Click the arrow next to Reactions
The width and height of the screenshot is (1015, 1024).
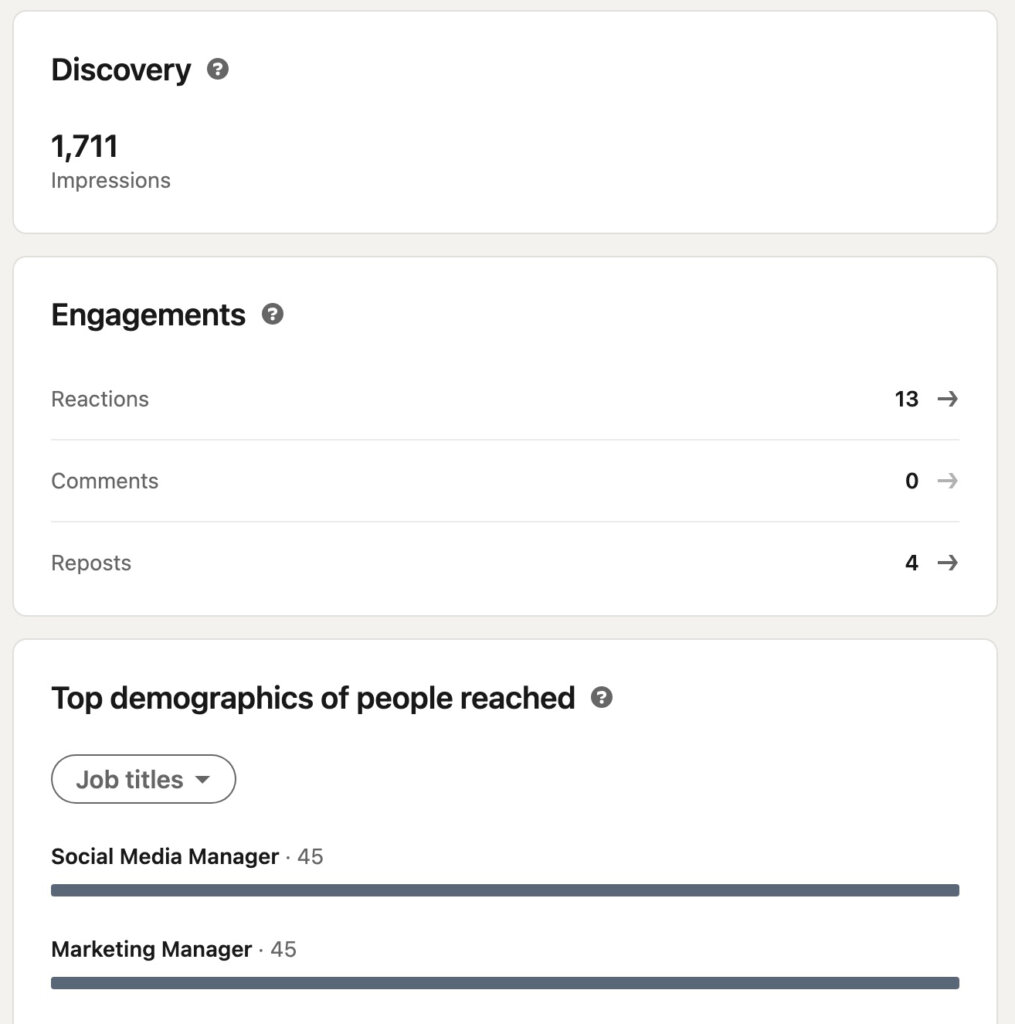[945, 399]
